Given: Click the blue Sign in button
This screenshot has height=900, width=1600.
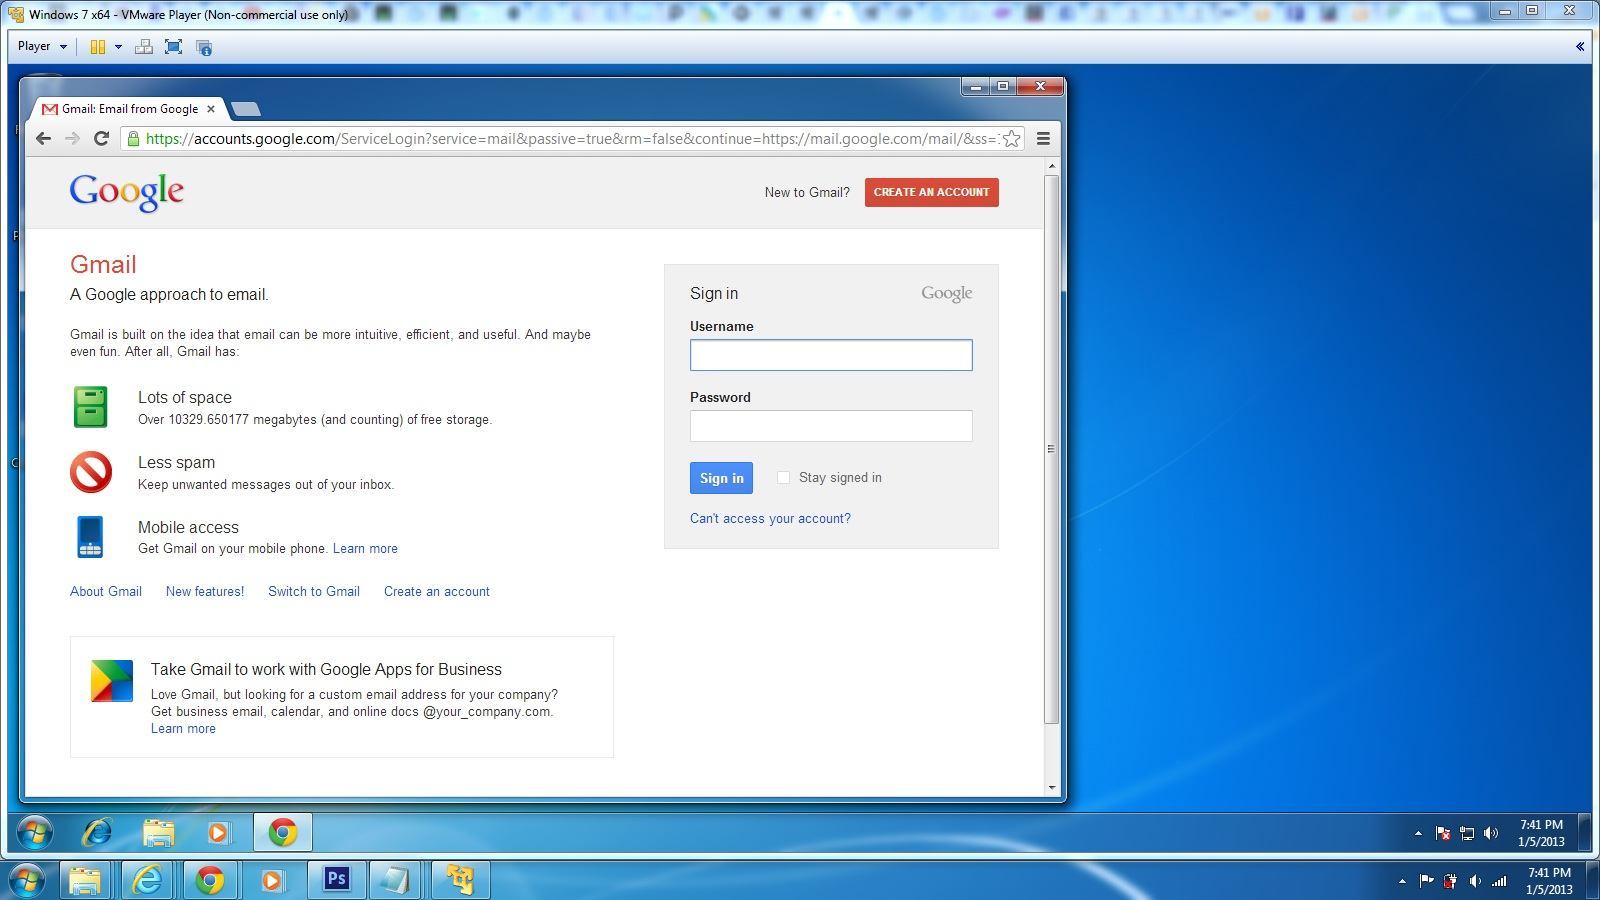Looking at the screenshot, I should (721, 478).
